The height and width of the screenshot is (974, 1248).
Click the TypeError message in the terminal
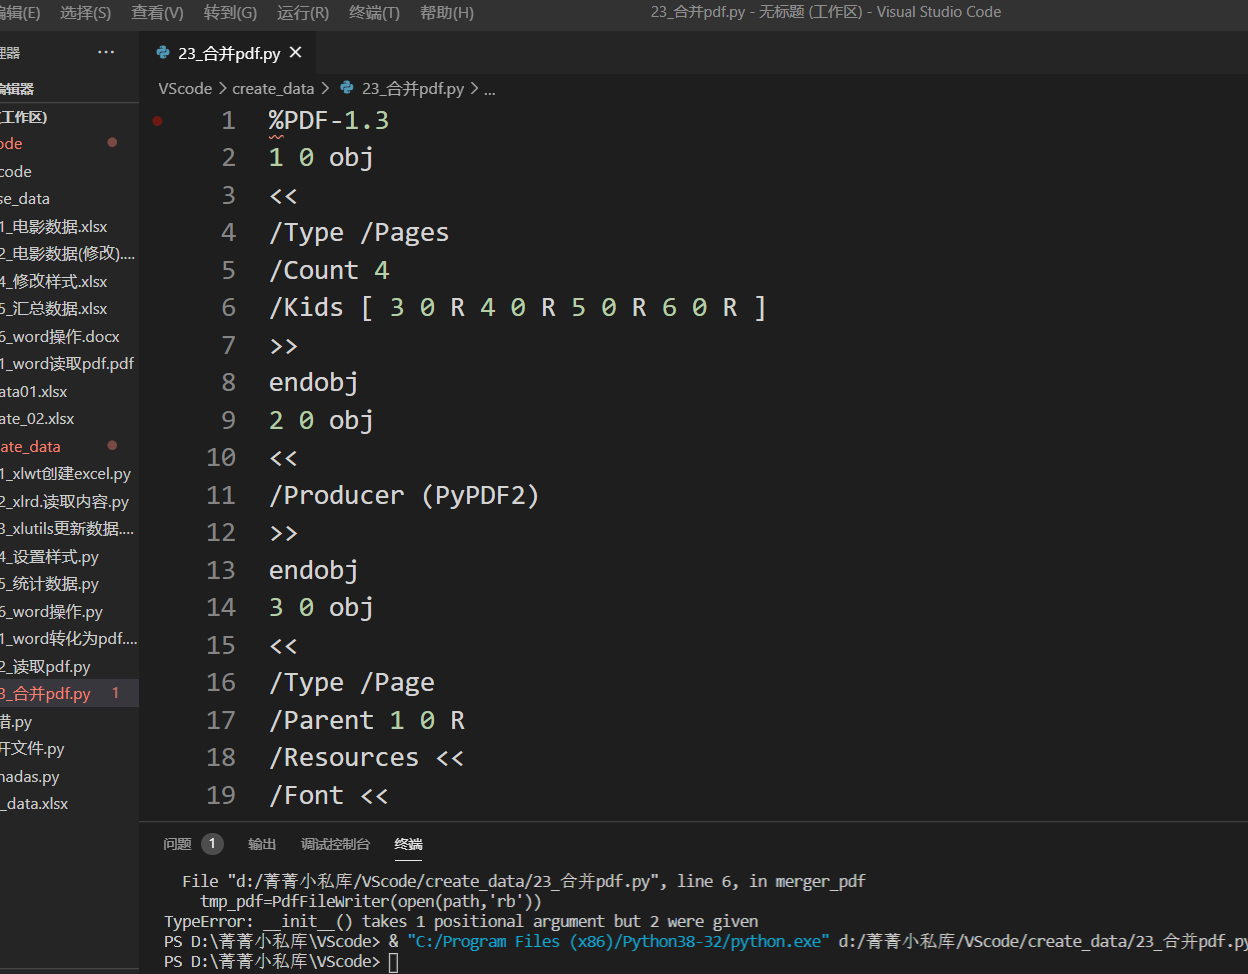point(461,921)
